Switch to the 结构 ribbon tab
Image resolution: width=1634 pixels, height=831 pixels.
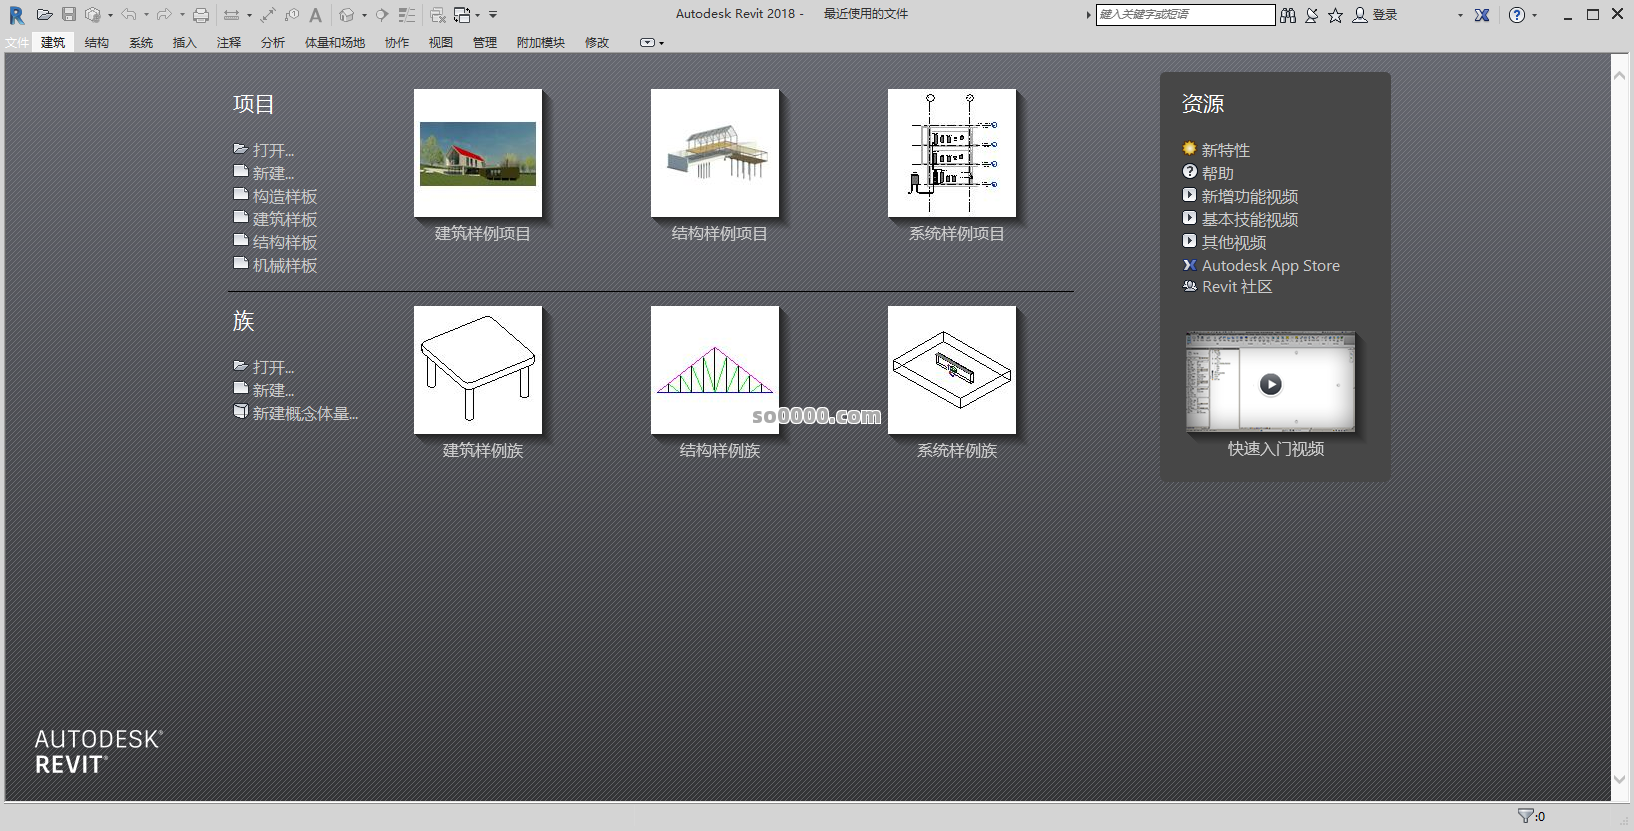[97, 43]
